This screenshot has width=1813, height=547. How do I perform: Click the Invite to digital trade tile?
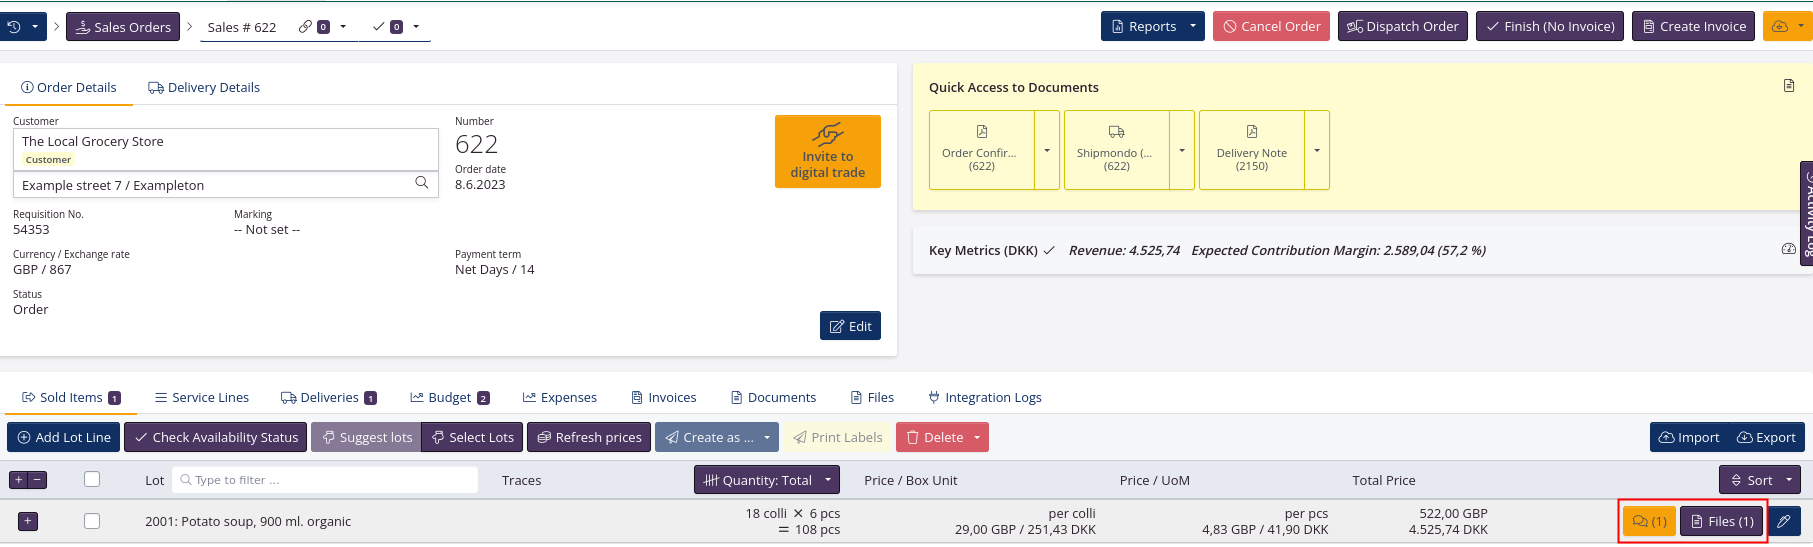pos(827,151)
